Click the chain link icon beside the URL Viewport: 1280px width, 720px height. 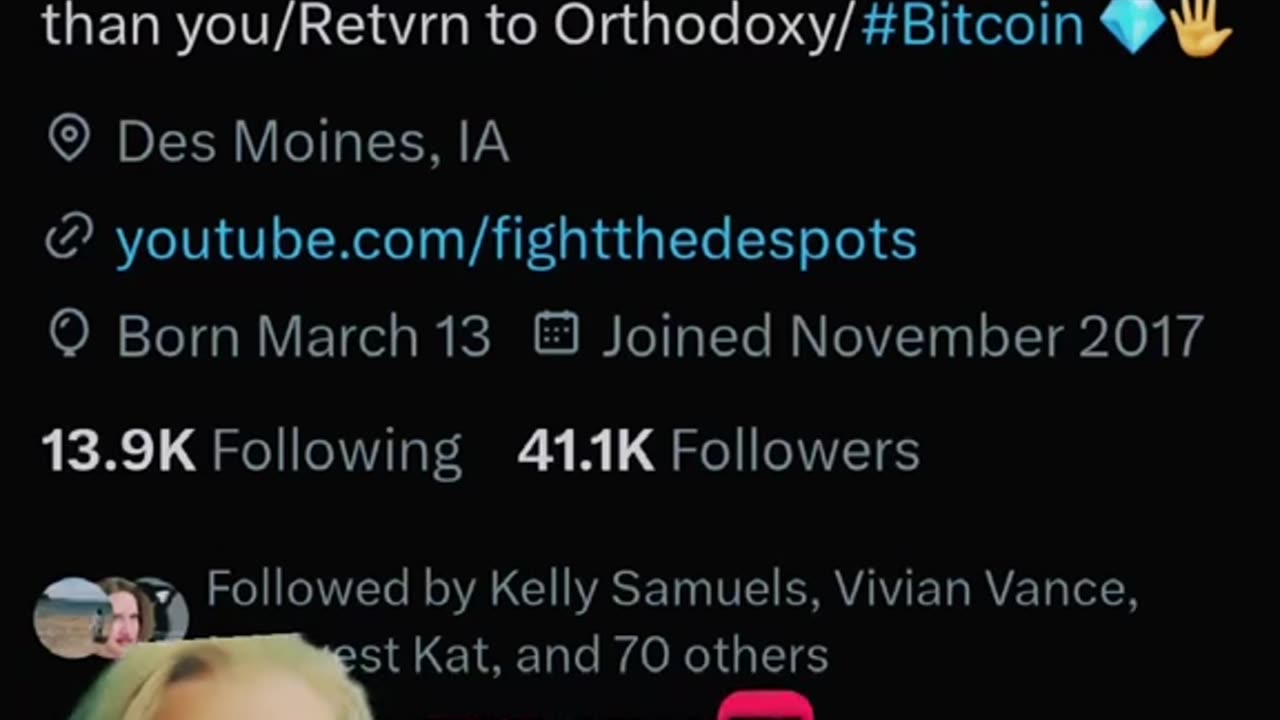click(x=69, y=238)
